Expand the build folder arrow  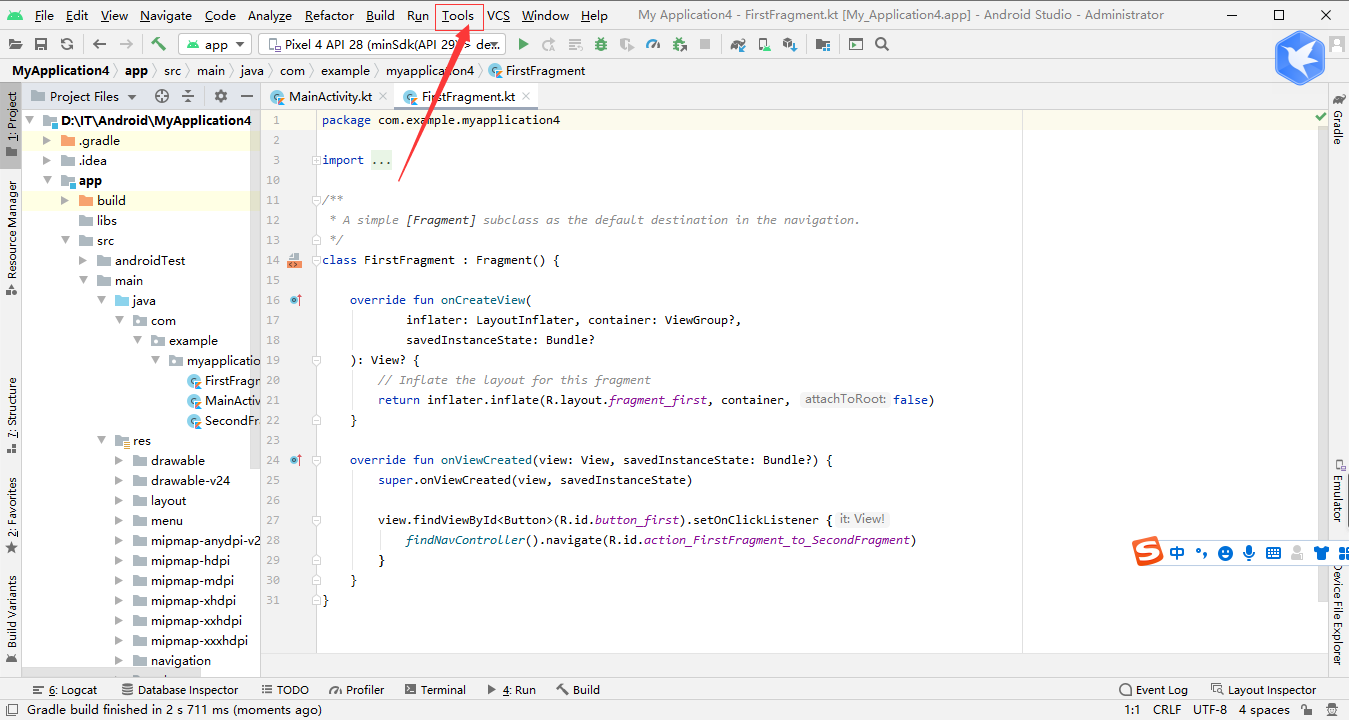click(65, 200)
